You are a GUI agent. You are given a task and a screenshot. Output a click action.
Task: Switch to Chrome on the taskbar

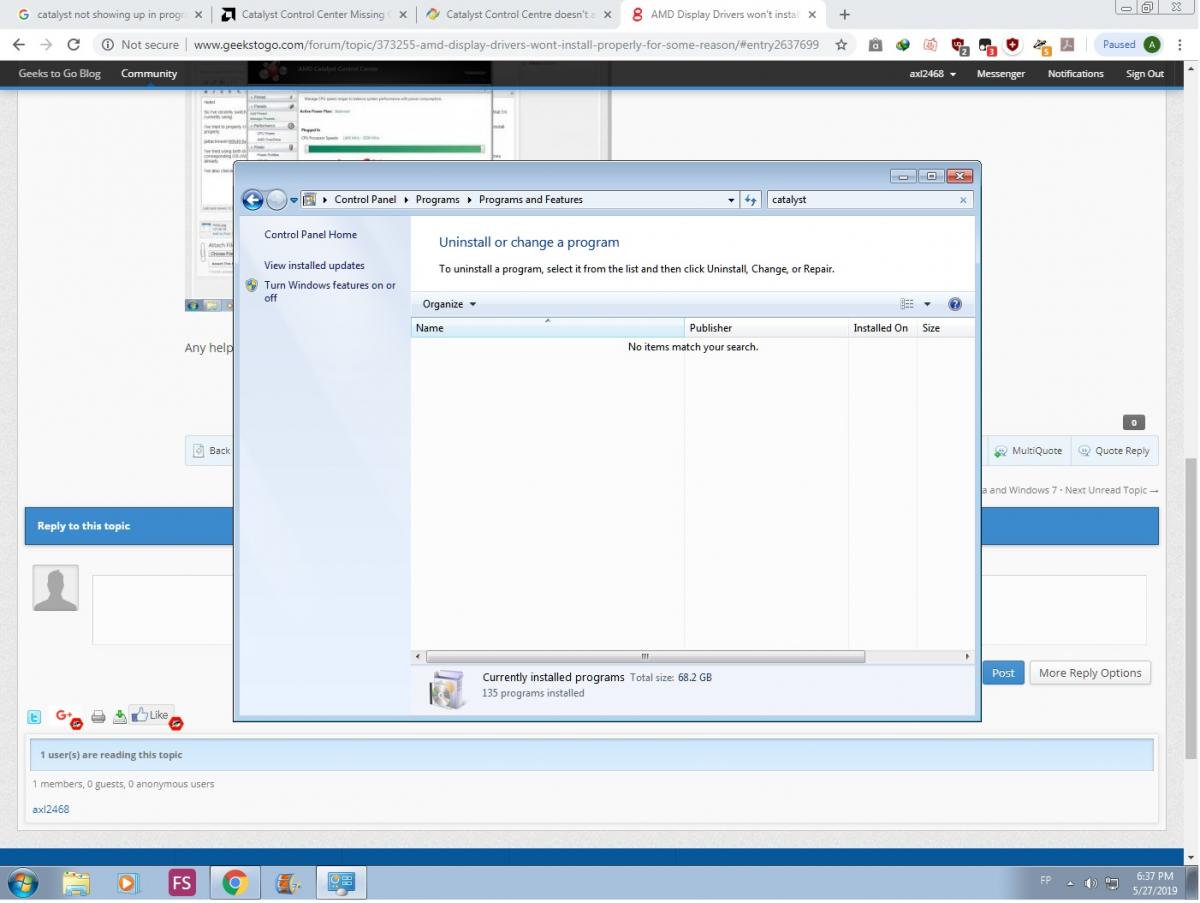[235, 883]
